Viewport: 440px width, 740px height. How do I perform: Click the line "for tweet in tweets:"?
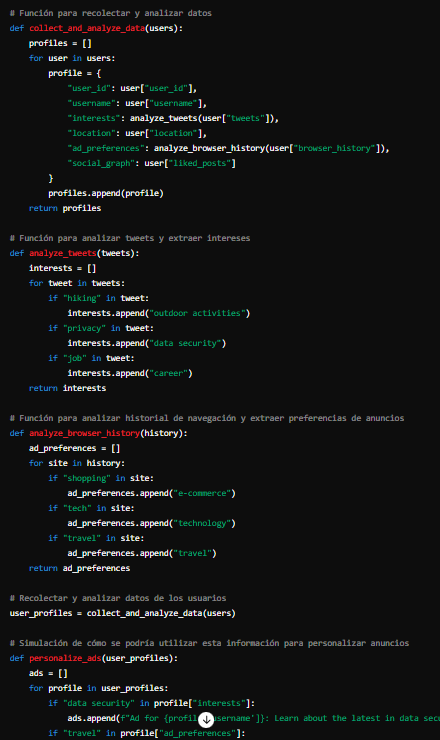(77, 283)
